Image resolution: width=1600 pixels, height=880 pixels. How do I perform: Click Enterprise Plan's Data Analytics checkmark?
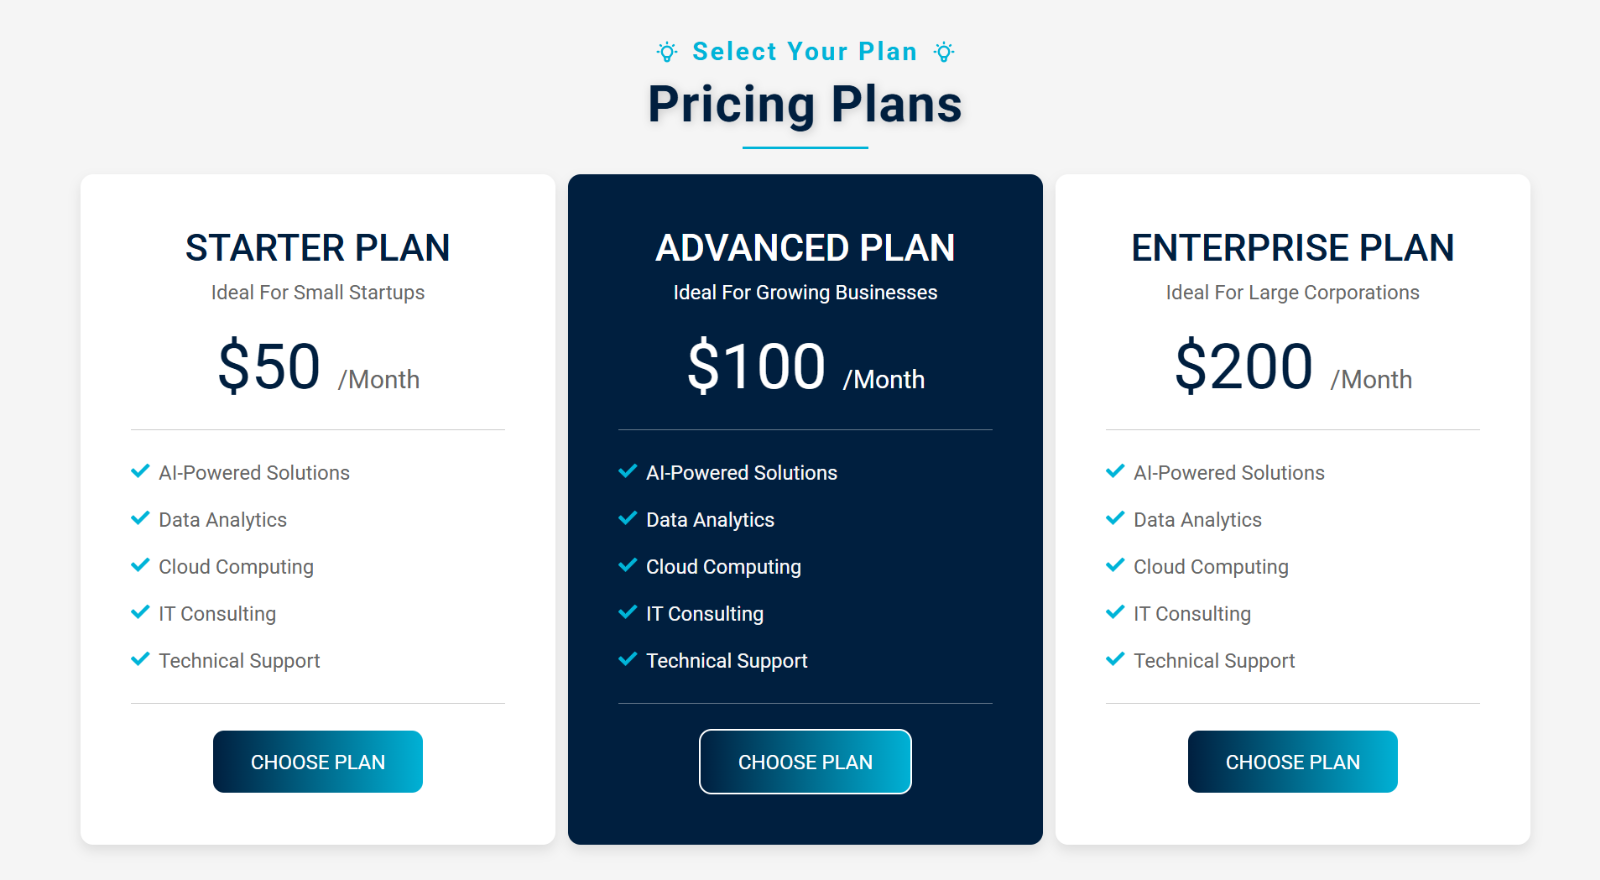tap(1115, 519)
